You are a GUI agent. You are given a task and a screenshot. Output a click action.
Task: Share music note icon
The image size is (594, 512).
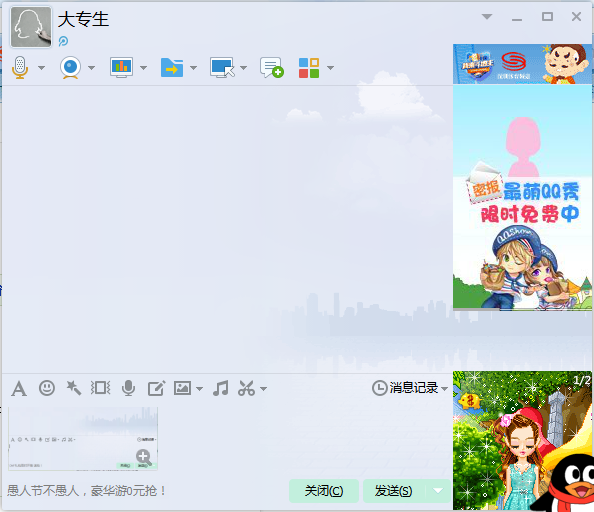point(220,388)
